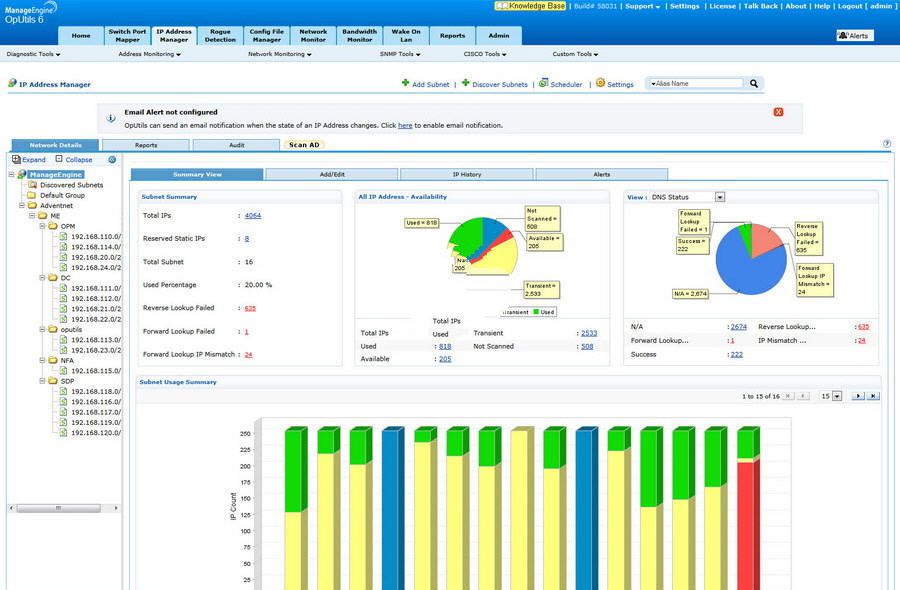900x590 pixels.
Task: Open the IP Address Manager Settings gear icon
Action: pos(600,83)
